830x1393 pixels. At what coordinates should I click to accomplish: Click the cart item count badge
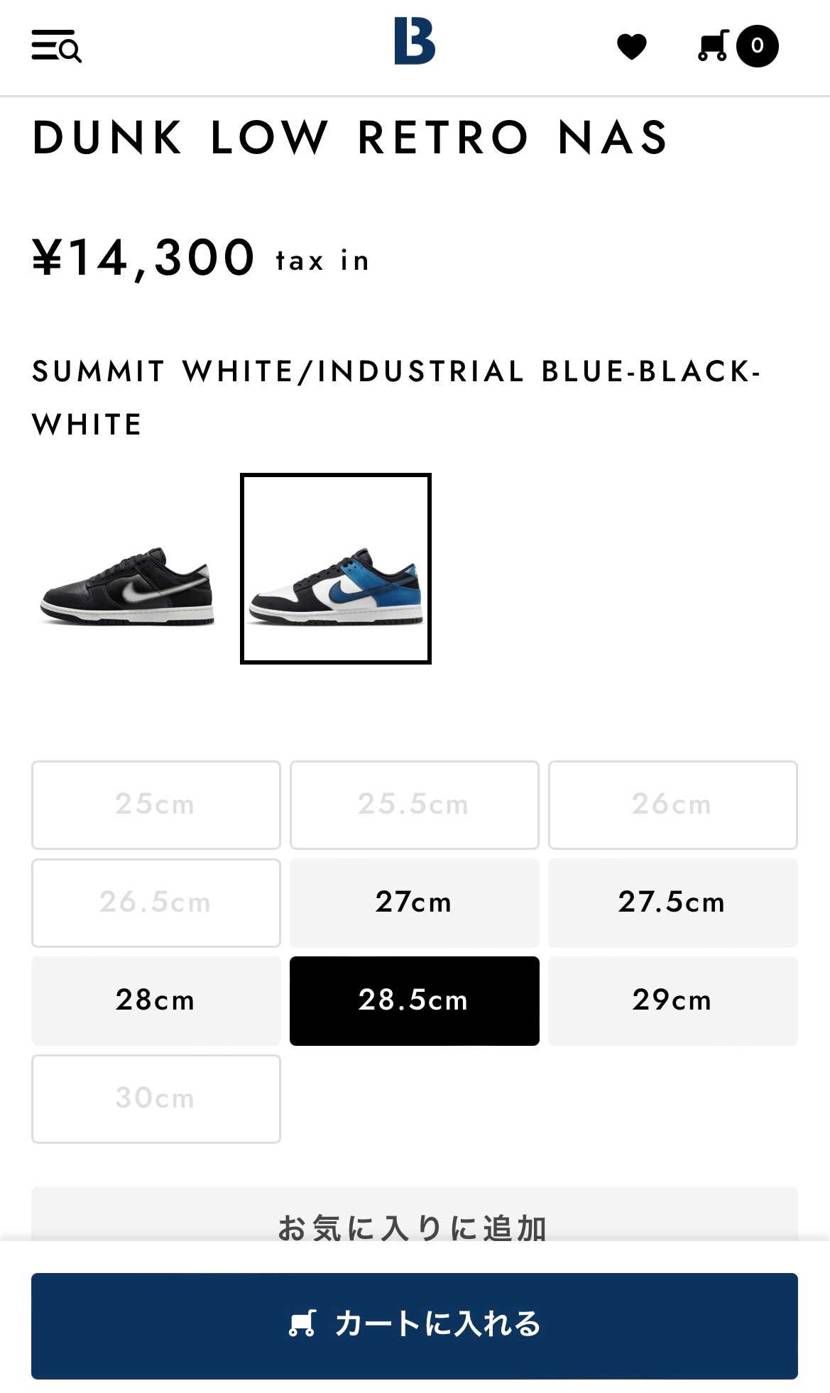(757, 46)
